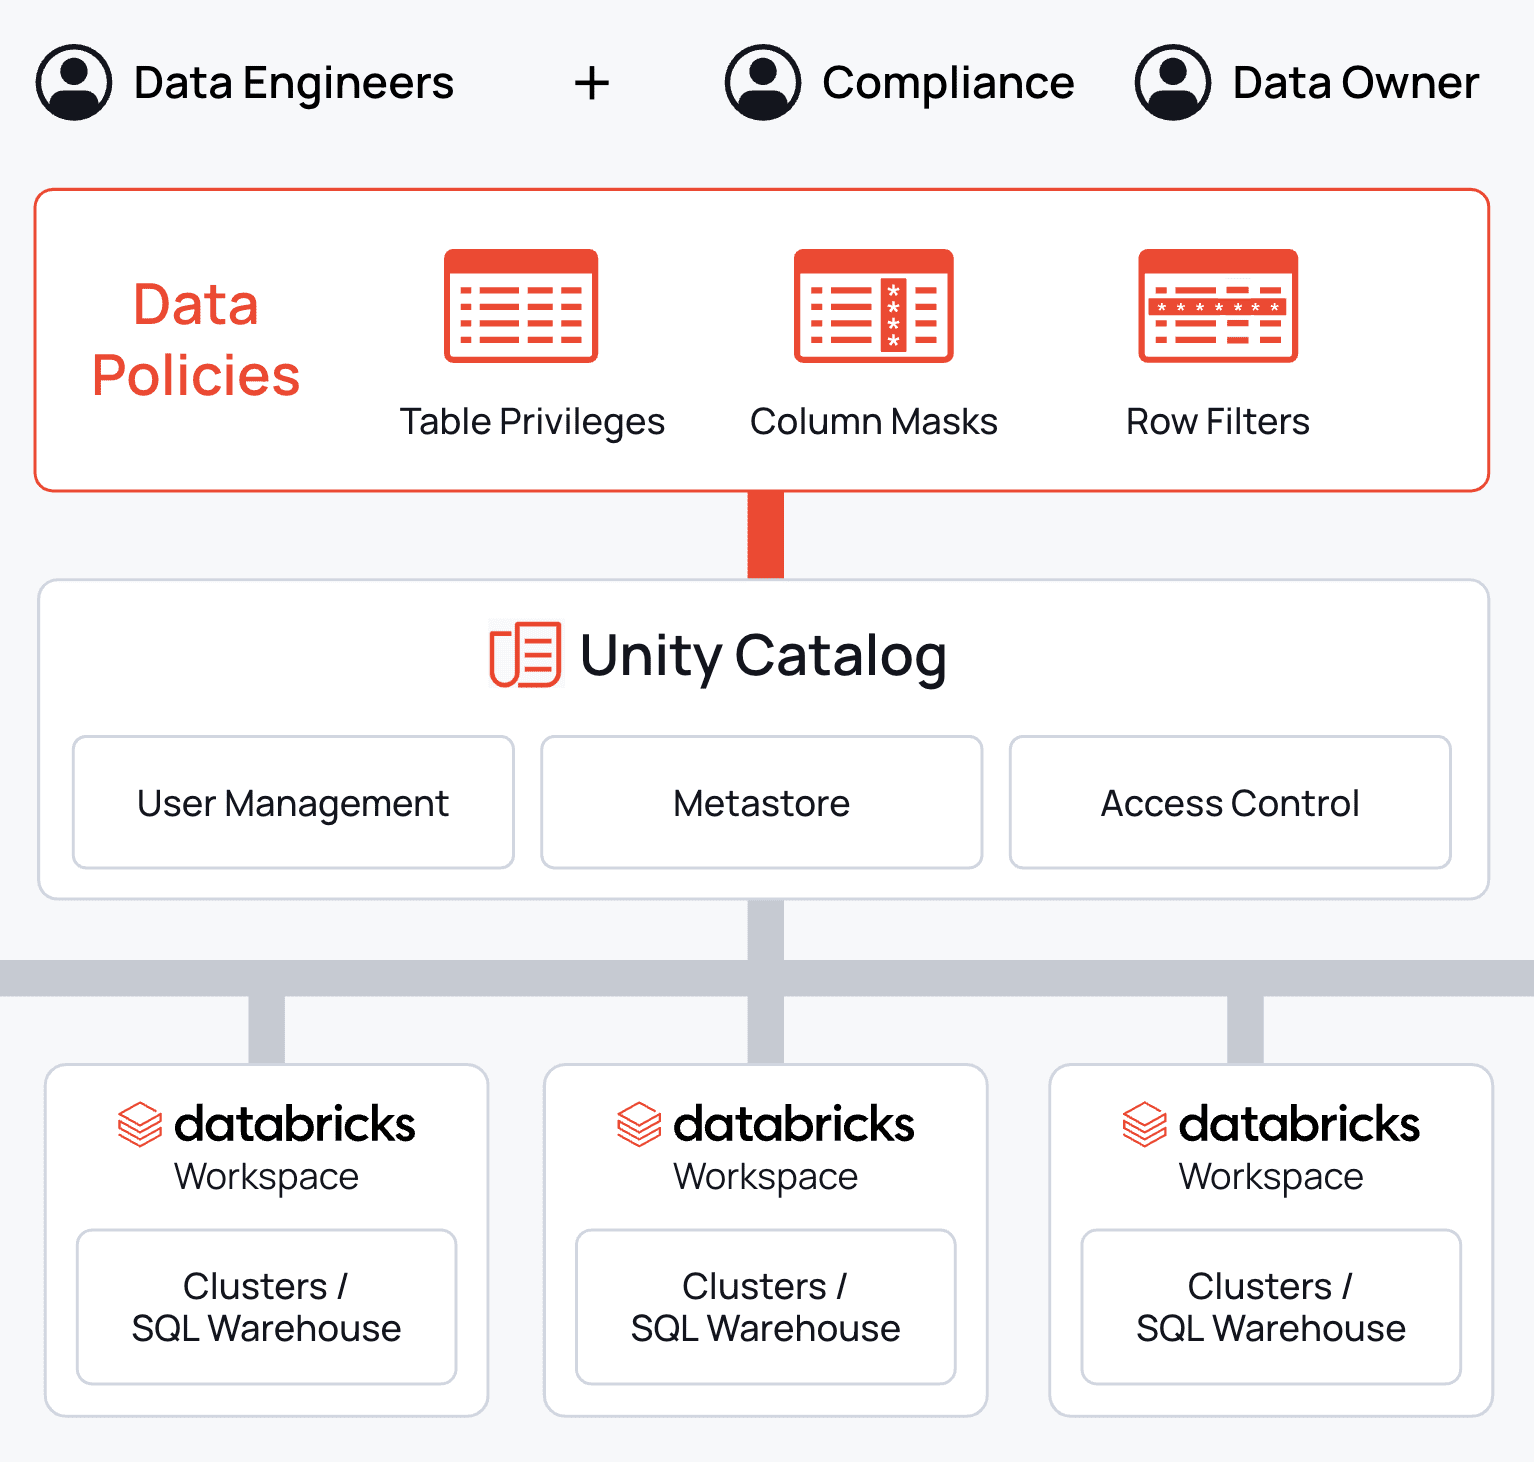Click the 'Column Masks' caption
Screen dimensions: 1534x1462
874,422
